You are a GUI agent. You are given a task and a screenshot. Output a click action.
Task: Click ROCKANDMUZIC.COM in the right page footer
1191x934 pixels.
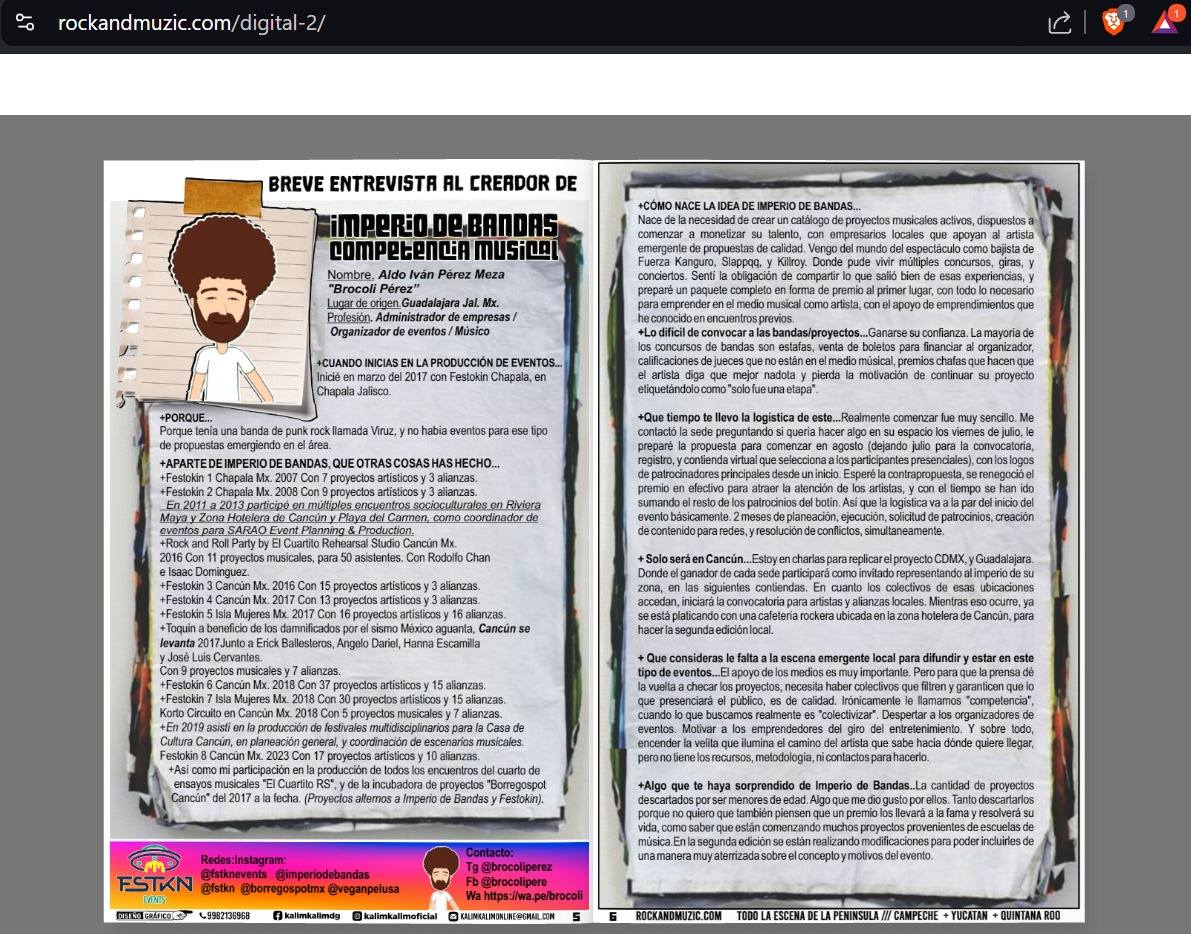pos(678,916)
